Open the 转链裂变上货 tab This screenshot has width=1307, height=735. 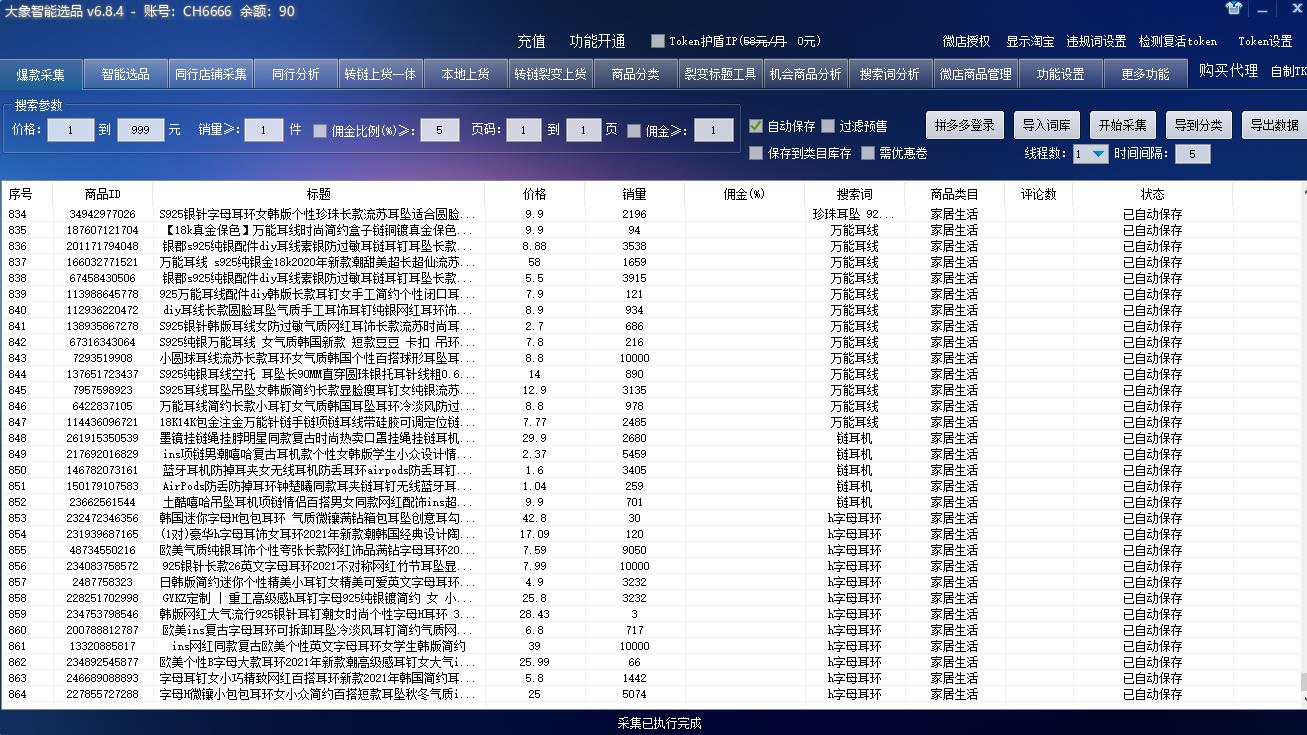(x=550, y=74)
